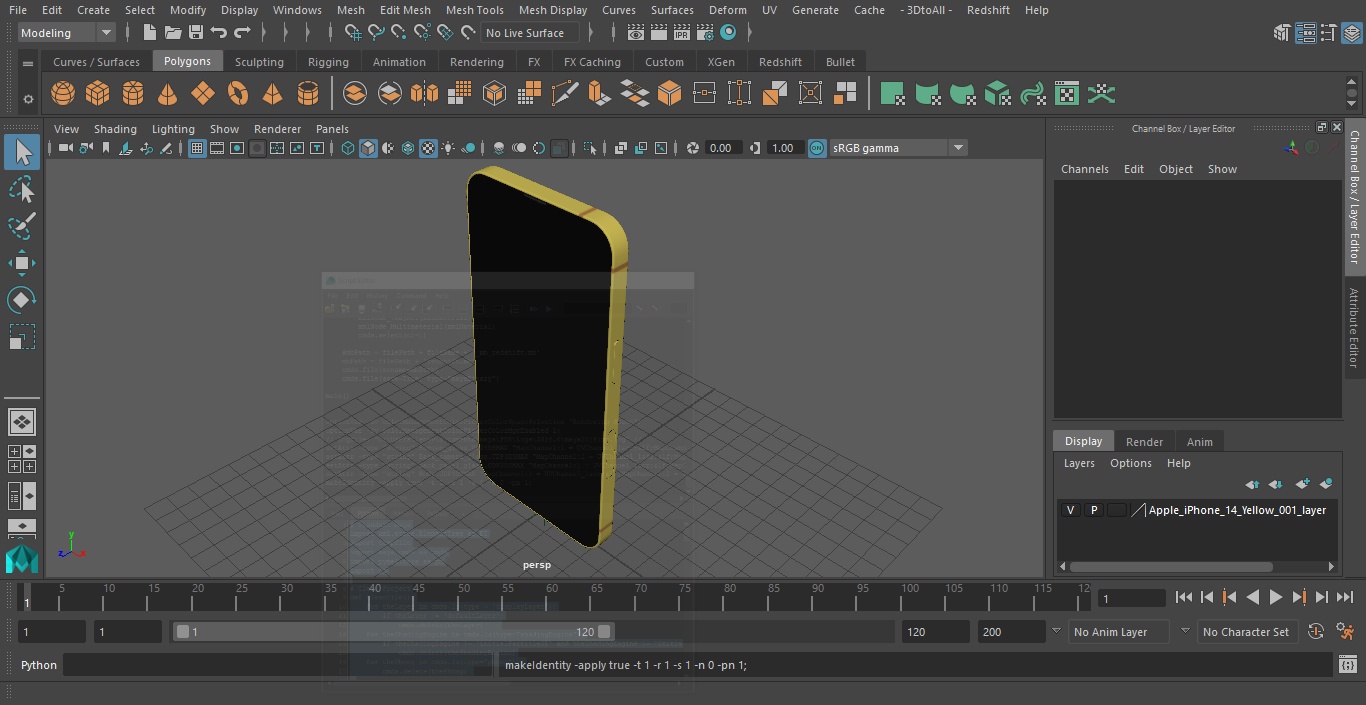
Task: Click the Mirror geometry shelf icon
Action: point(424,94)
